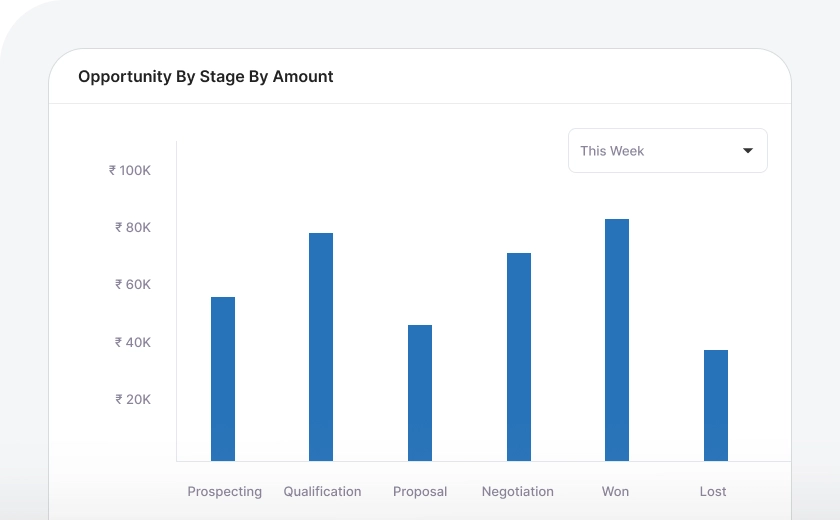Click the Proposal bar in chart
The image size is (840, 520).
(420, 393)
